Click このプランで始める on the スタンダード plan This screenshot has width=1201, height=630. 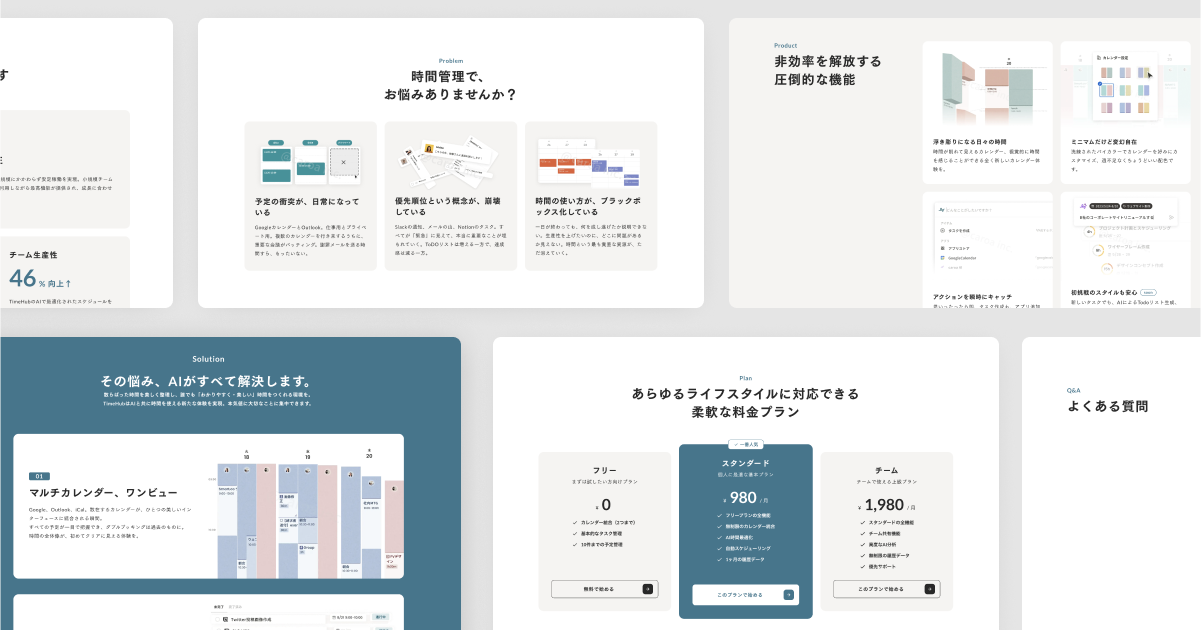click(745, 595)
